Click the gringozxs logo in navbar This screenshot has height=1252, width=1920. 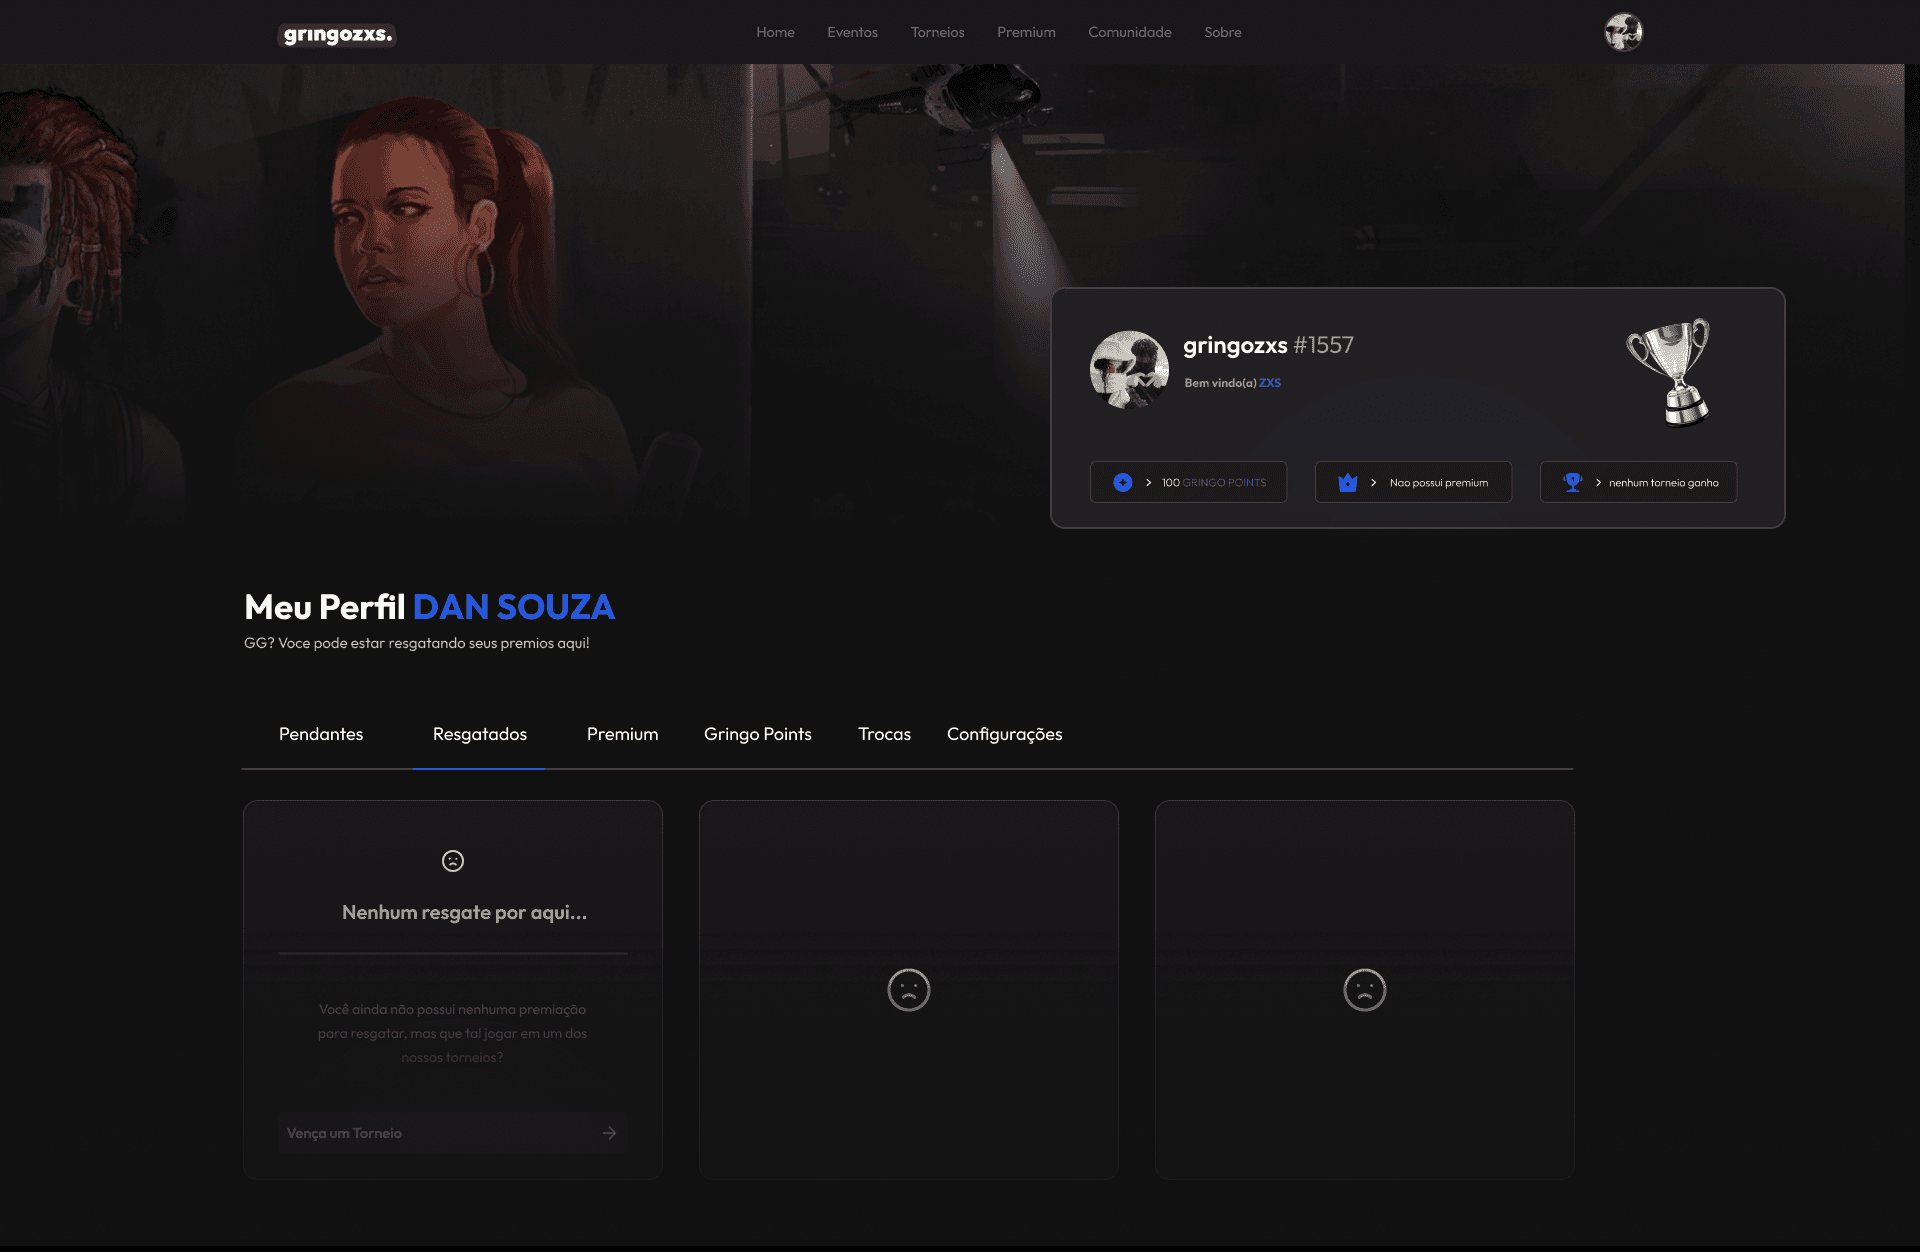[x=337, y=35]
